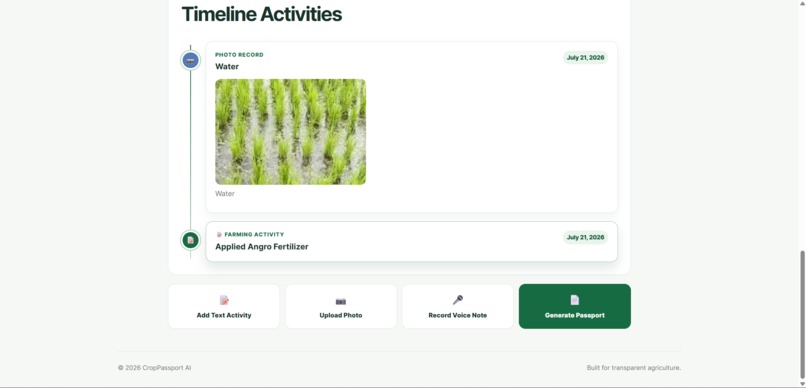
Task: Open the Applied Angro Fertilizer activity card
Action: tap(412, 242)
